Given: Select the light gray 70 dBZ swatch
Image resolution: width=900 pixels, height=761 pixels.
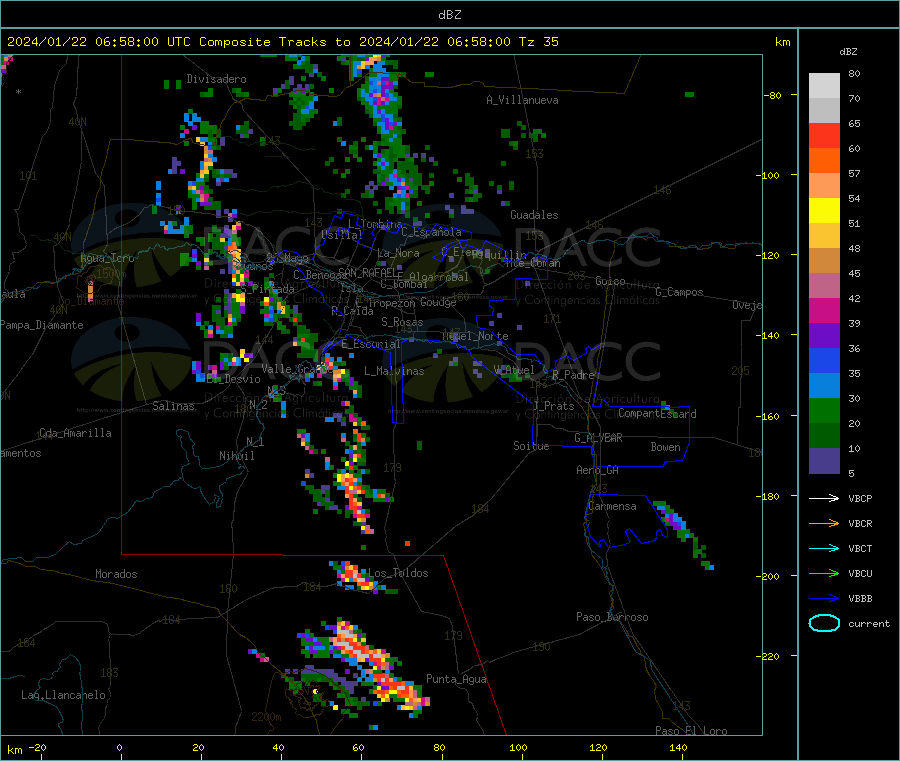Looking at the screenshot, I should [824, 86].
